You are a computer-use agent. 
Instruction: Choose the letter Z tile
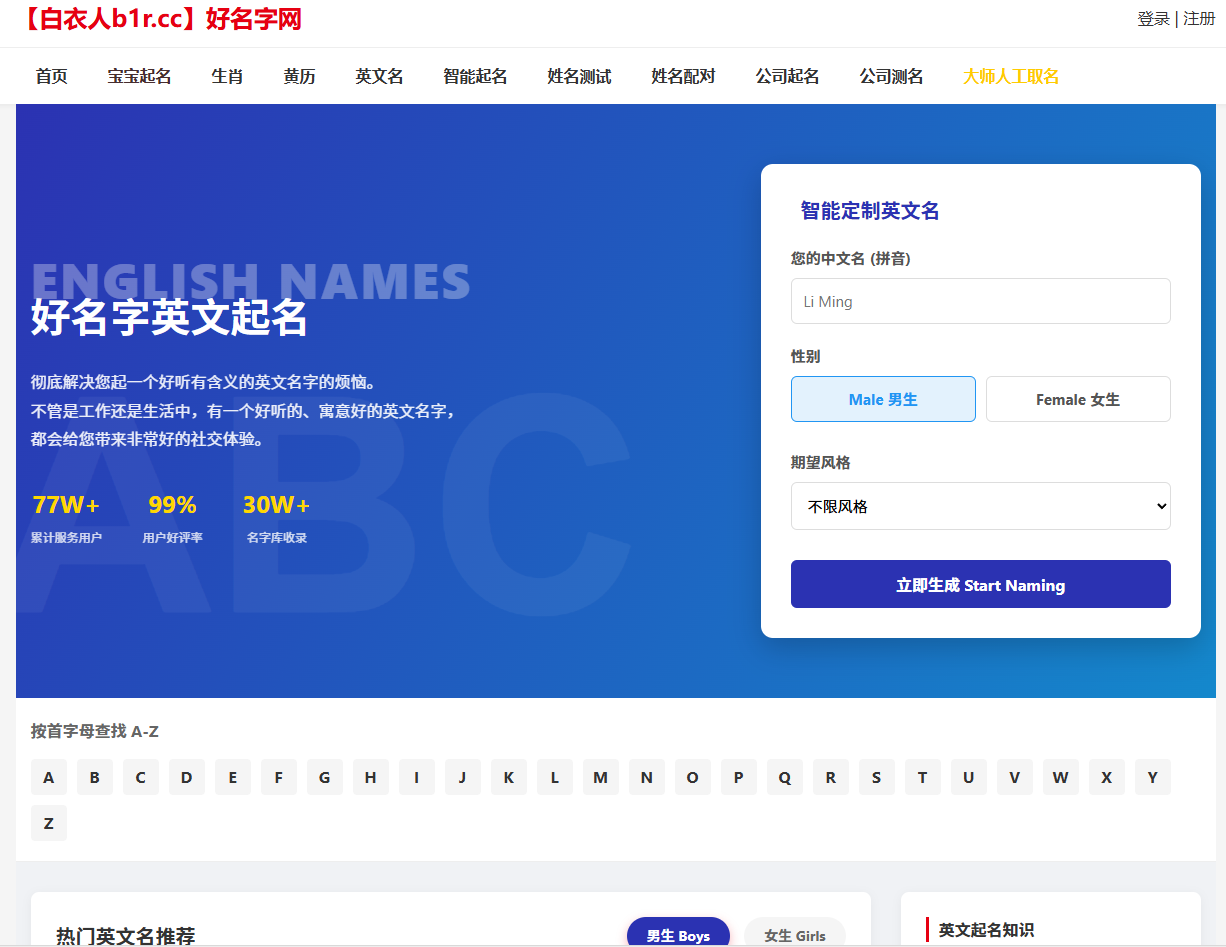click(x=48, y=823)
